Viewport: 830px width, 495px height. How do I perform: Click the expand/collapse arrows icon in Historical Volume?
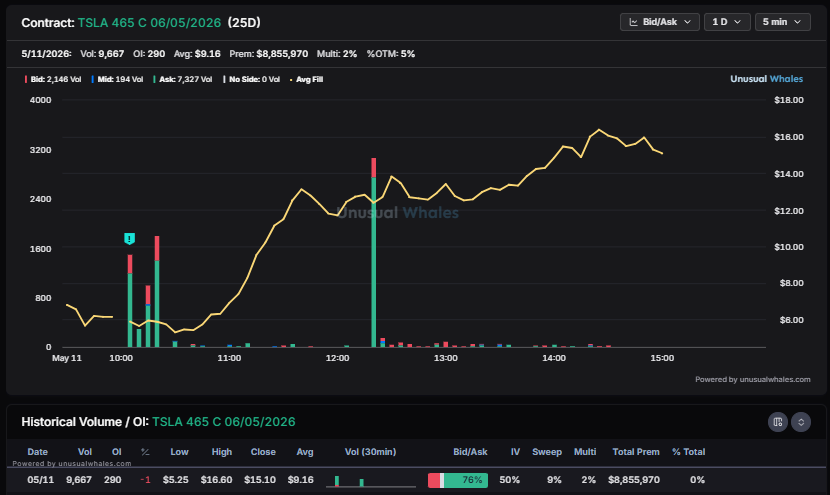801,422
